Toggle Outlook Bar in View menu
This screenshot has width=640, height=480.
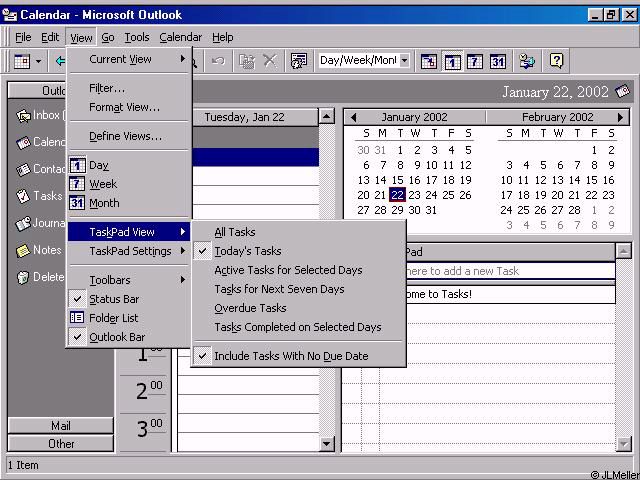pyautogui.click(x=129, y=337)
